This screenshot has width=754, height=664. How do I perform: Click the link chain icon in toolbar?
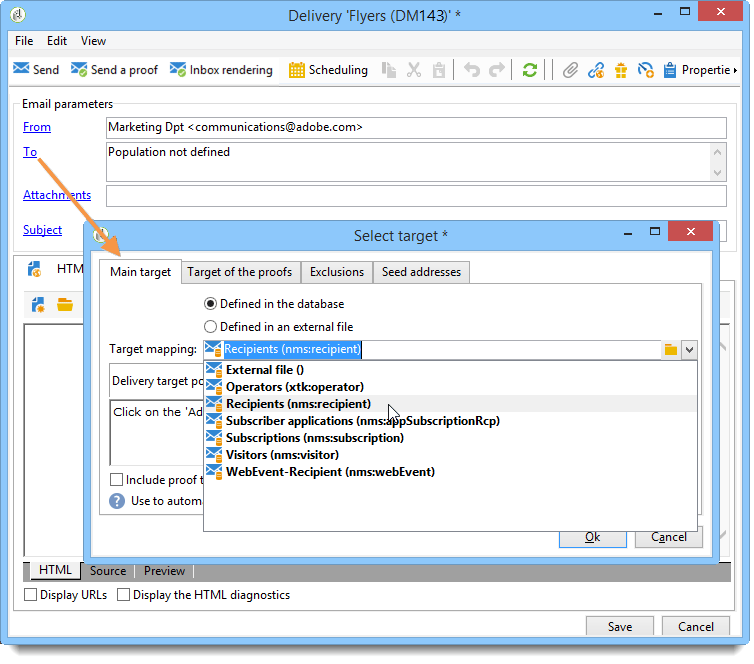pyautogui.click(x=596, y=70)
